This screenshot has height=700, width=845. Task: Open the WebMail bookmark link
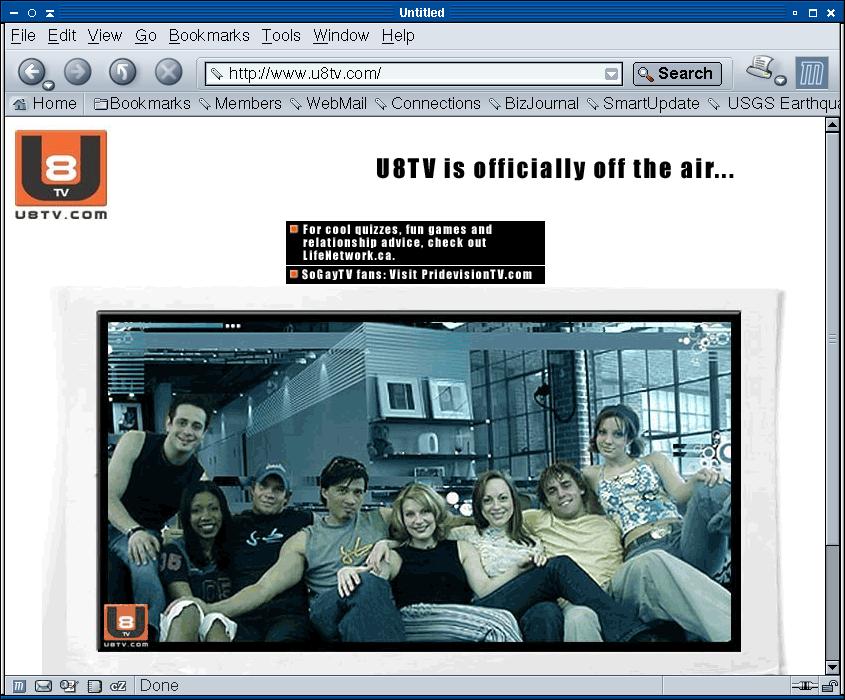coord(329,103)
